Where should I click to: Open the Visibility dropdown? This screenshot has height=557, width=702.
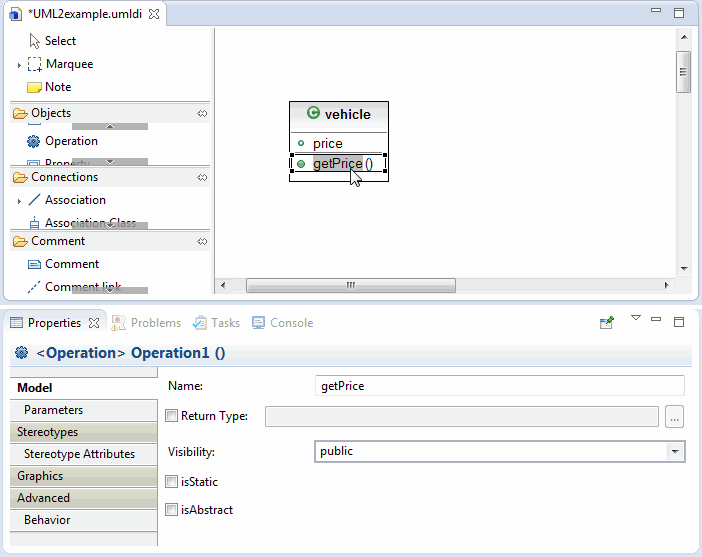[x=676, y=452]
